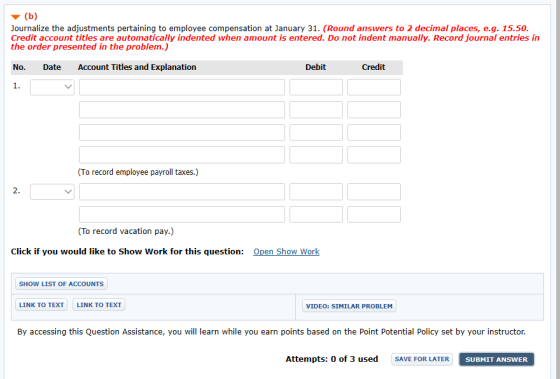Click the Show List of Accounts button

click(61, 284)
